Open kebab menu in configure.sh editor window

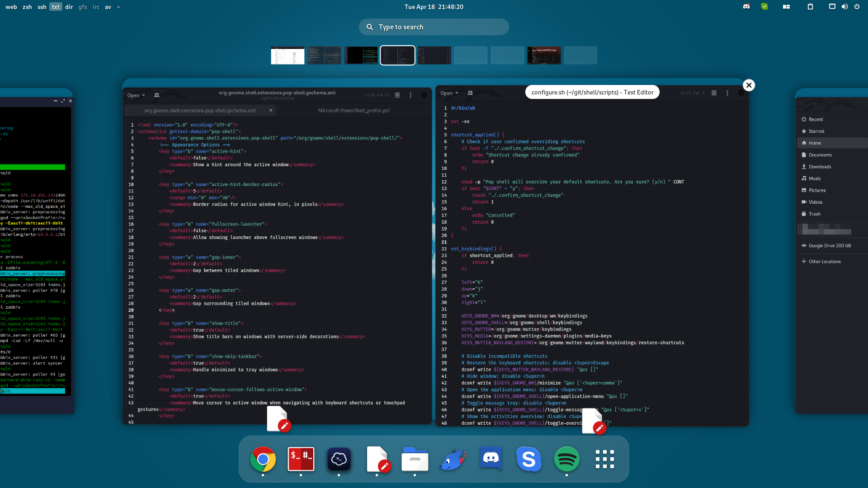click(727, 93)
